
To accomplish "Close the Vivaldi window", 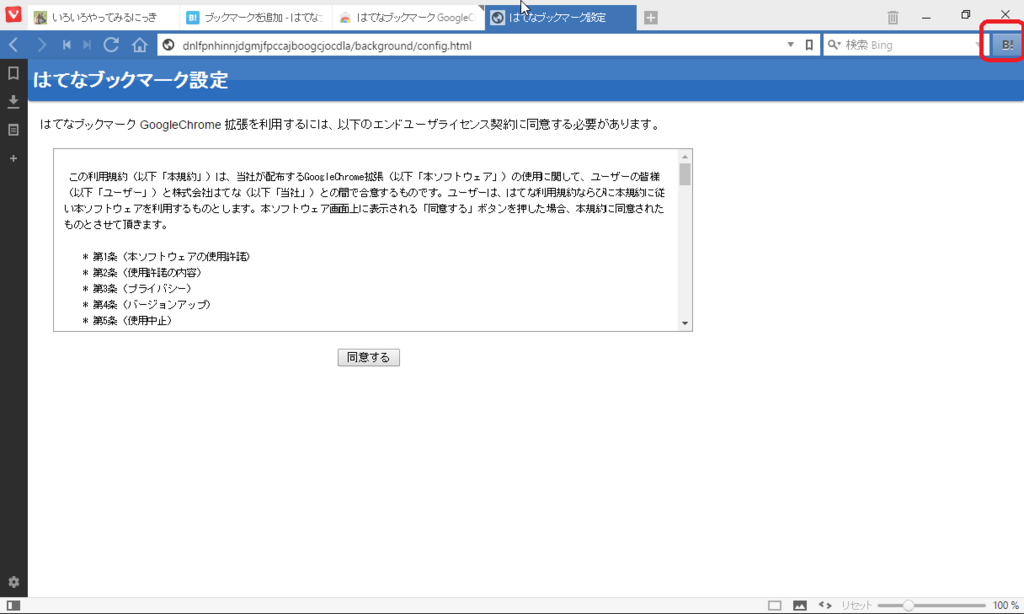I will point(1005,14).
